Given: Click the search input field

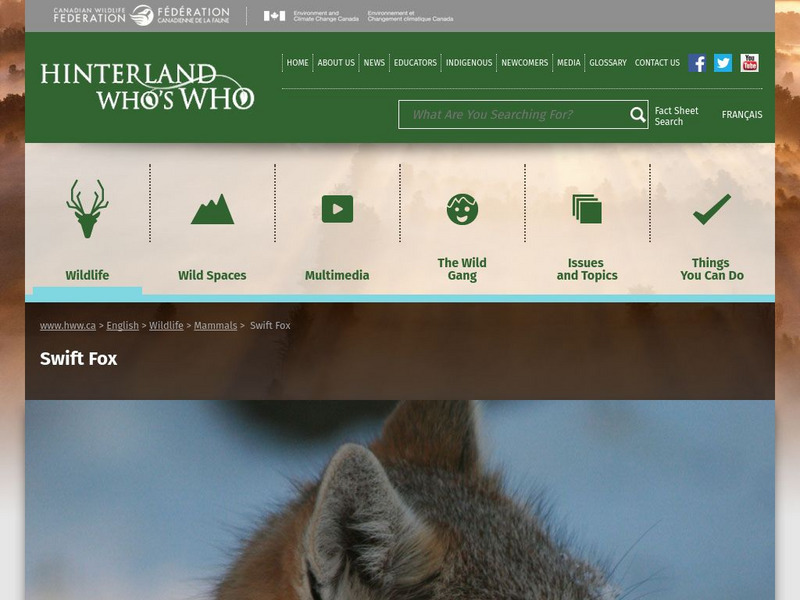Looking at the screenshot, I should point(510,115).
